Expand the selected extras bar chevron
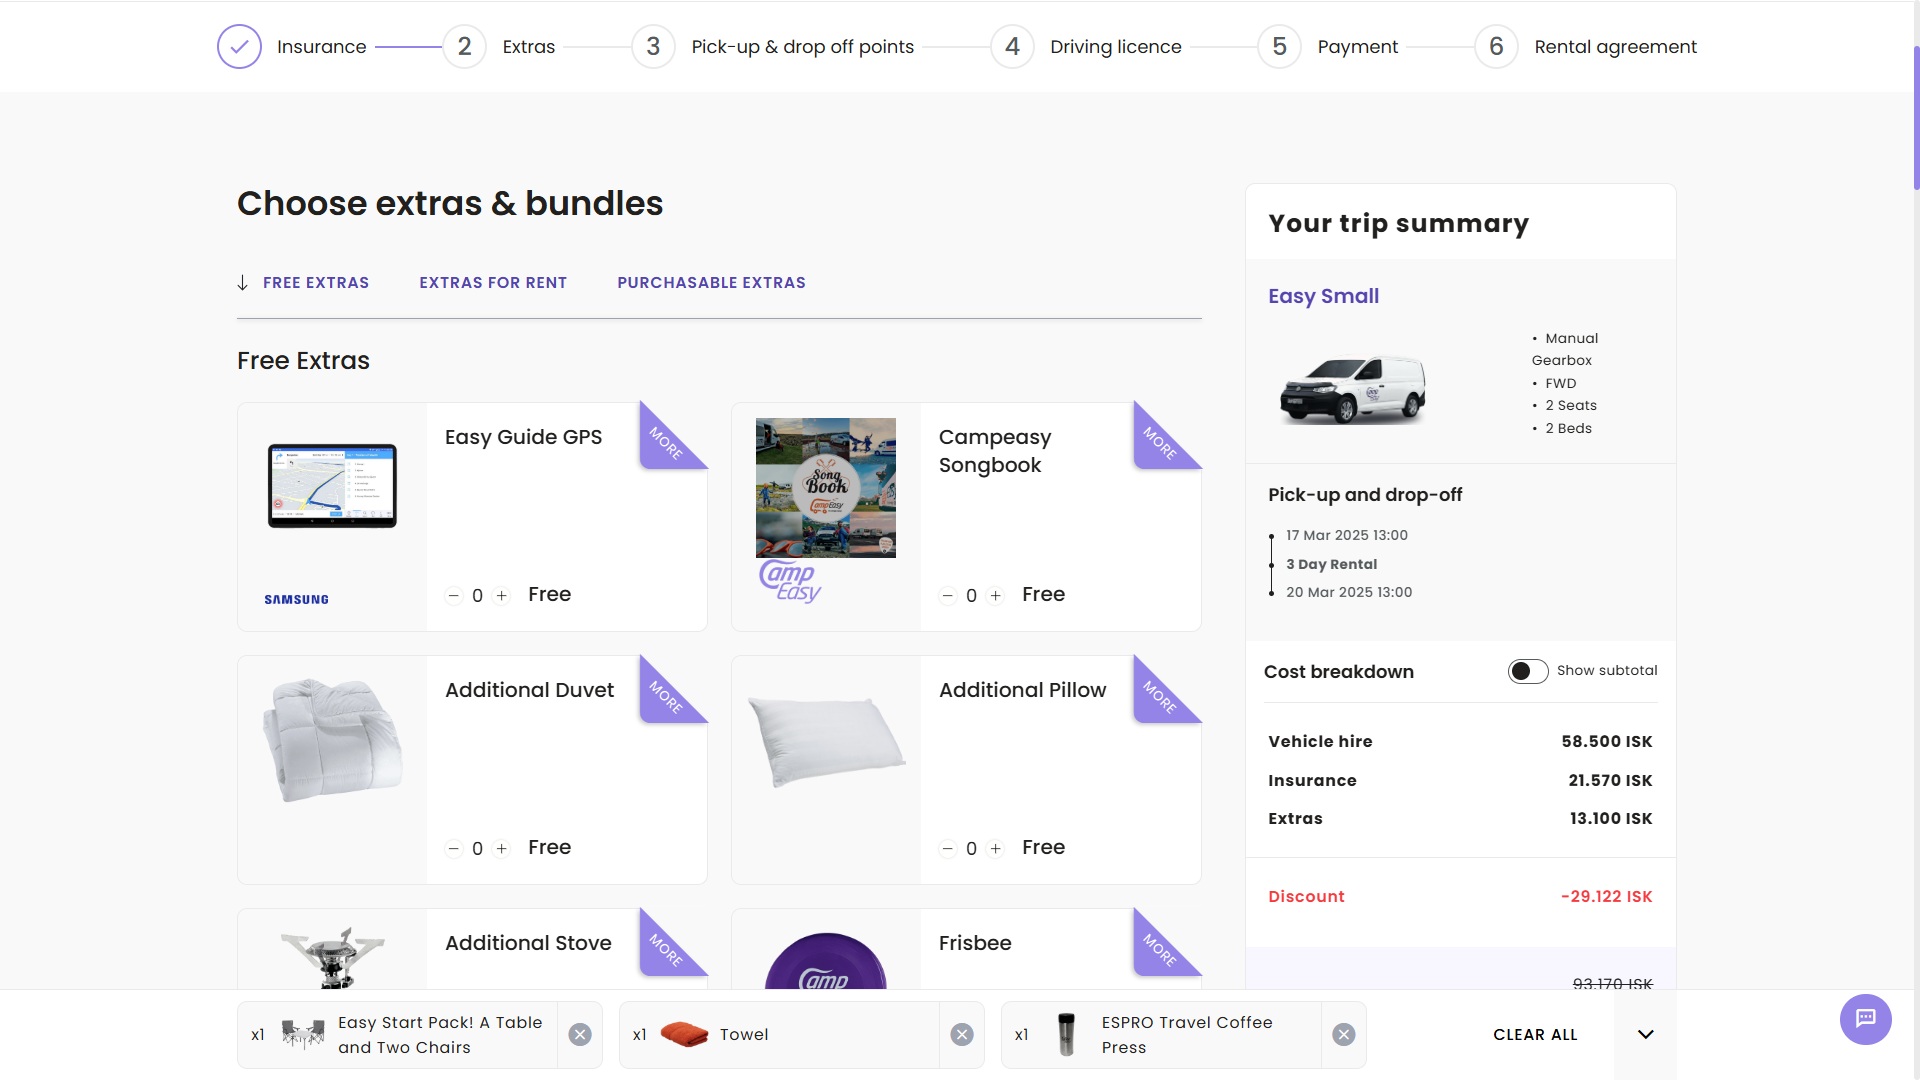The image size is (1920, 1080). point(1646,1035)
